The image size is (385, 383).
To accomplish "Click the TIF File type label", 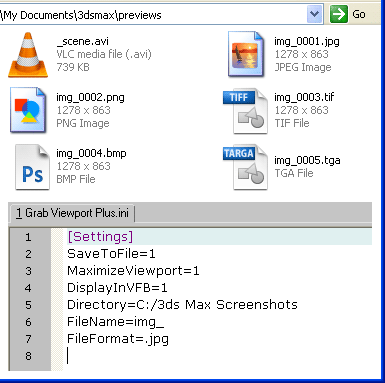I will click(292, 123).
